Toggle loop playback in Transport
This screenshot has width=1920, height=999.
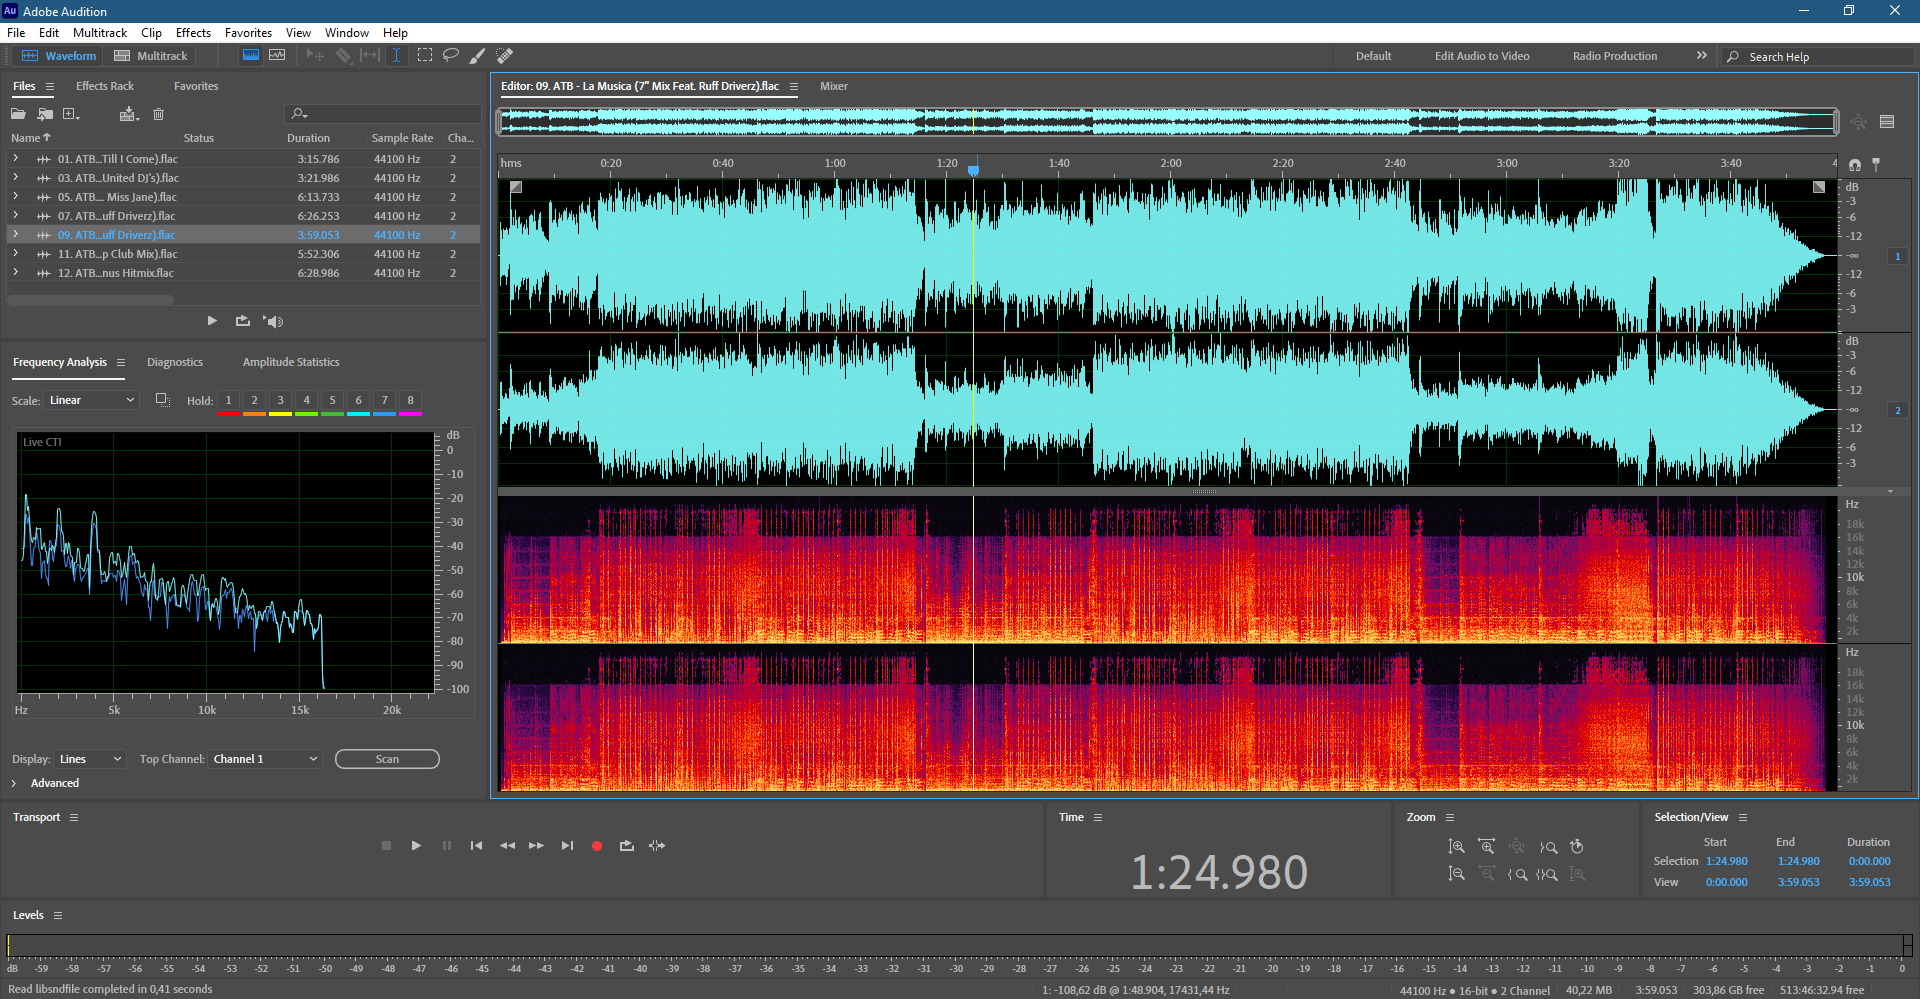[x=627, y=846]
